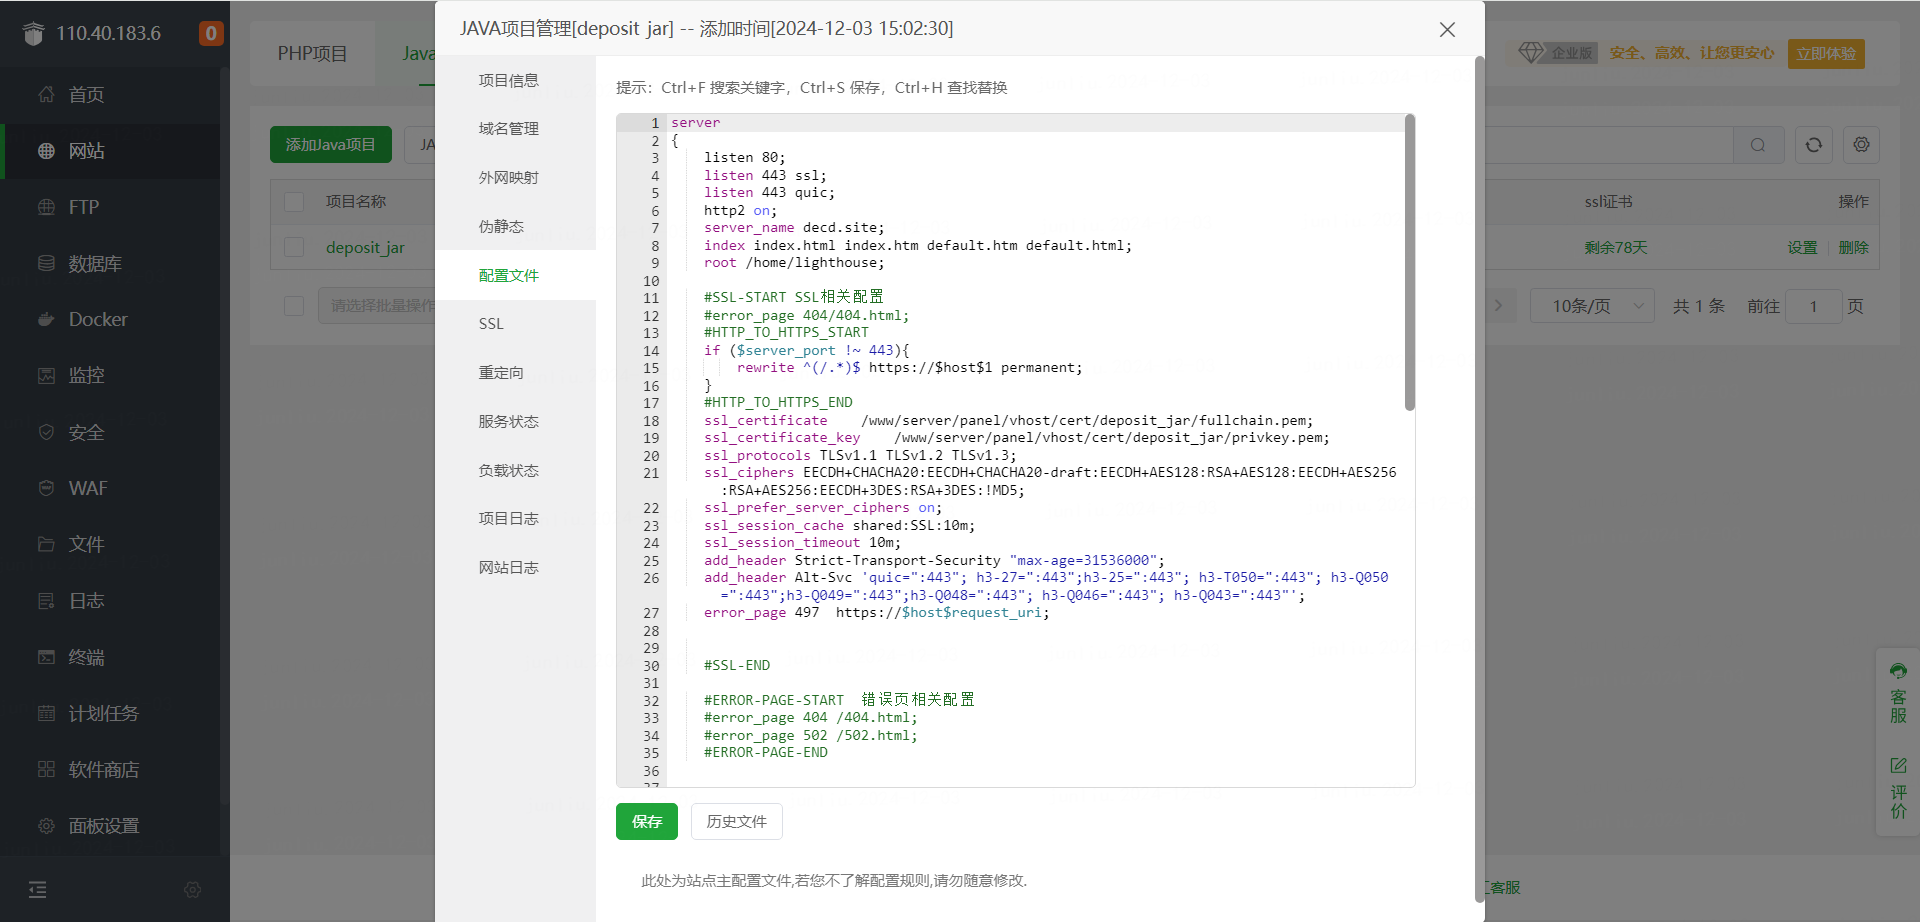Click the 历史文件 button
1920x922 pixels.
coord(737,822)
